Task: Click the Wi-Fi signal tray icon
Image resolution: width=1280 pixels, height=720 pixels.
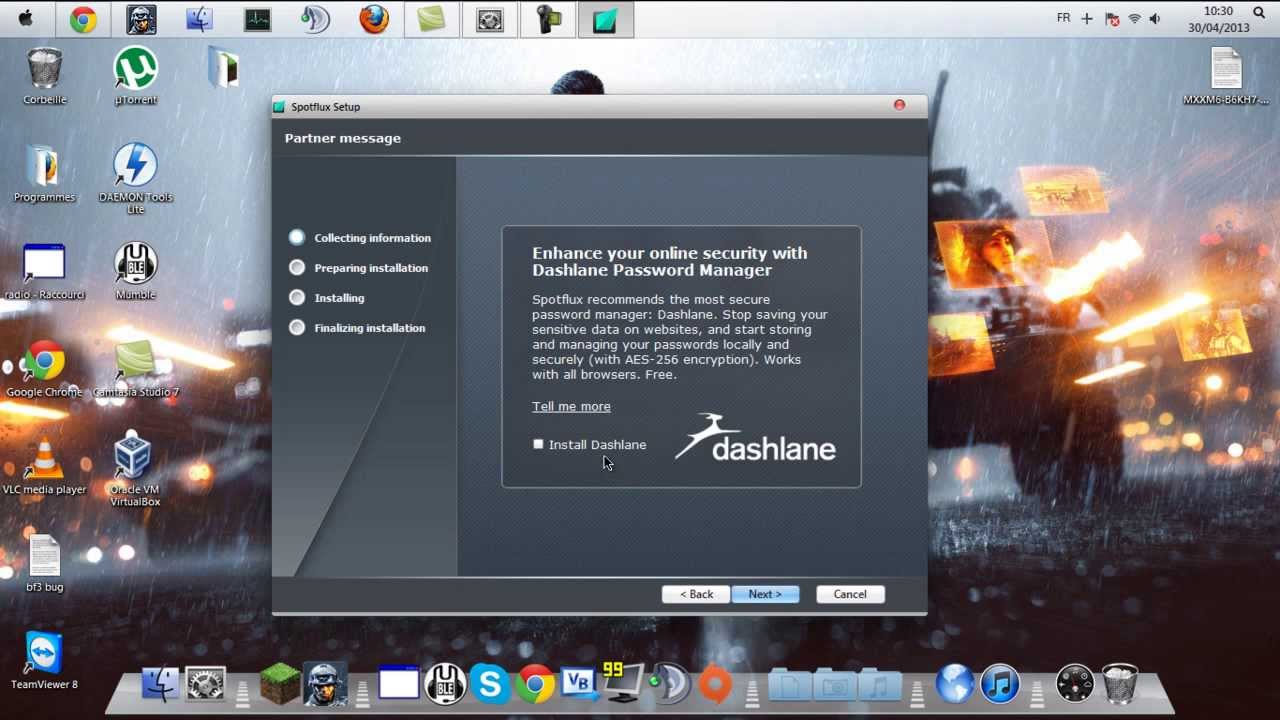Action: click(x=1134, y=19)
